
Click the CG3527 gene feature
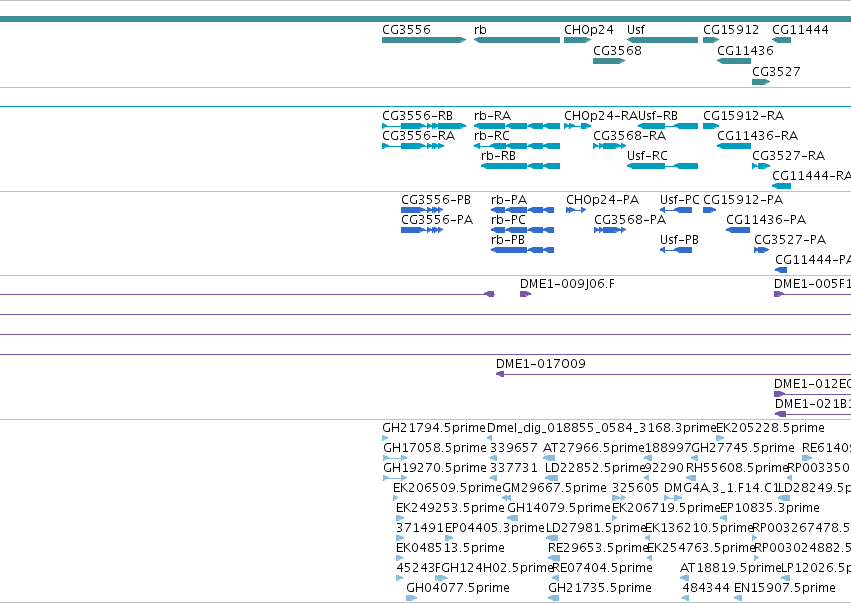(x=761, y=82)
